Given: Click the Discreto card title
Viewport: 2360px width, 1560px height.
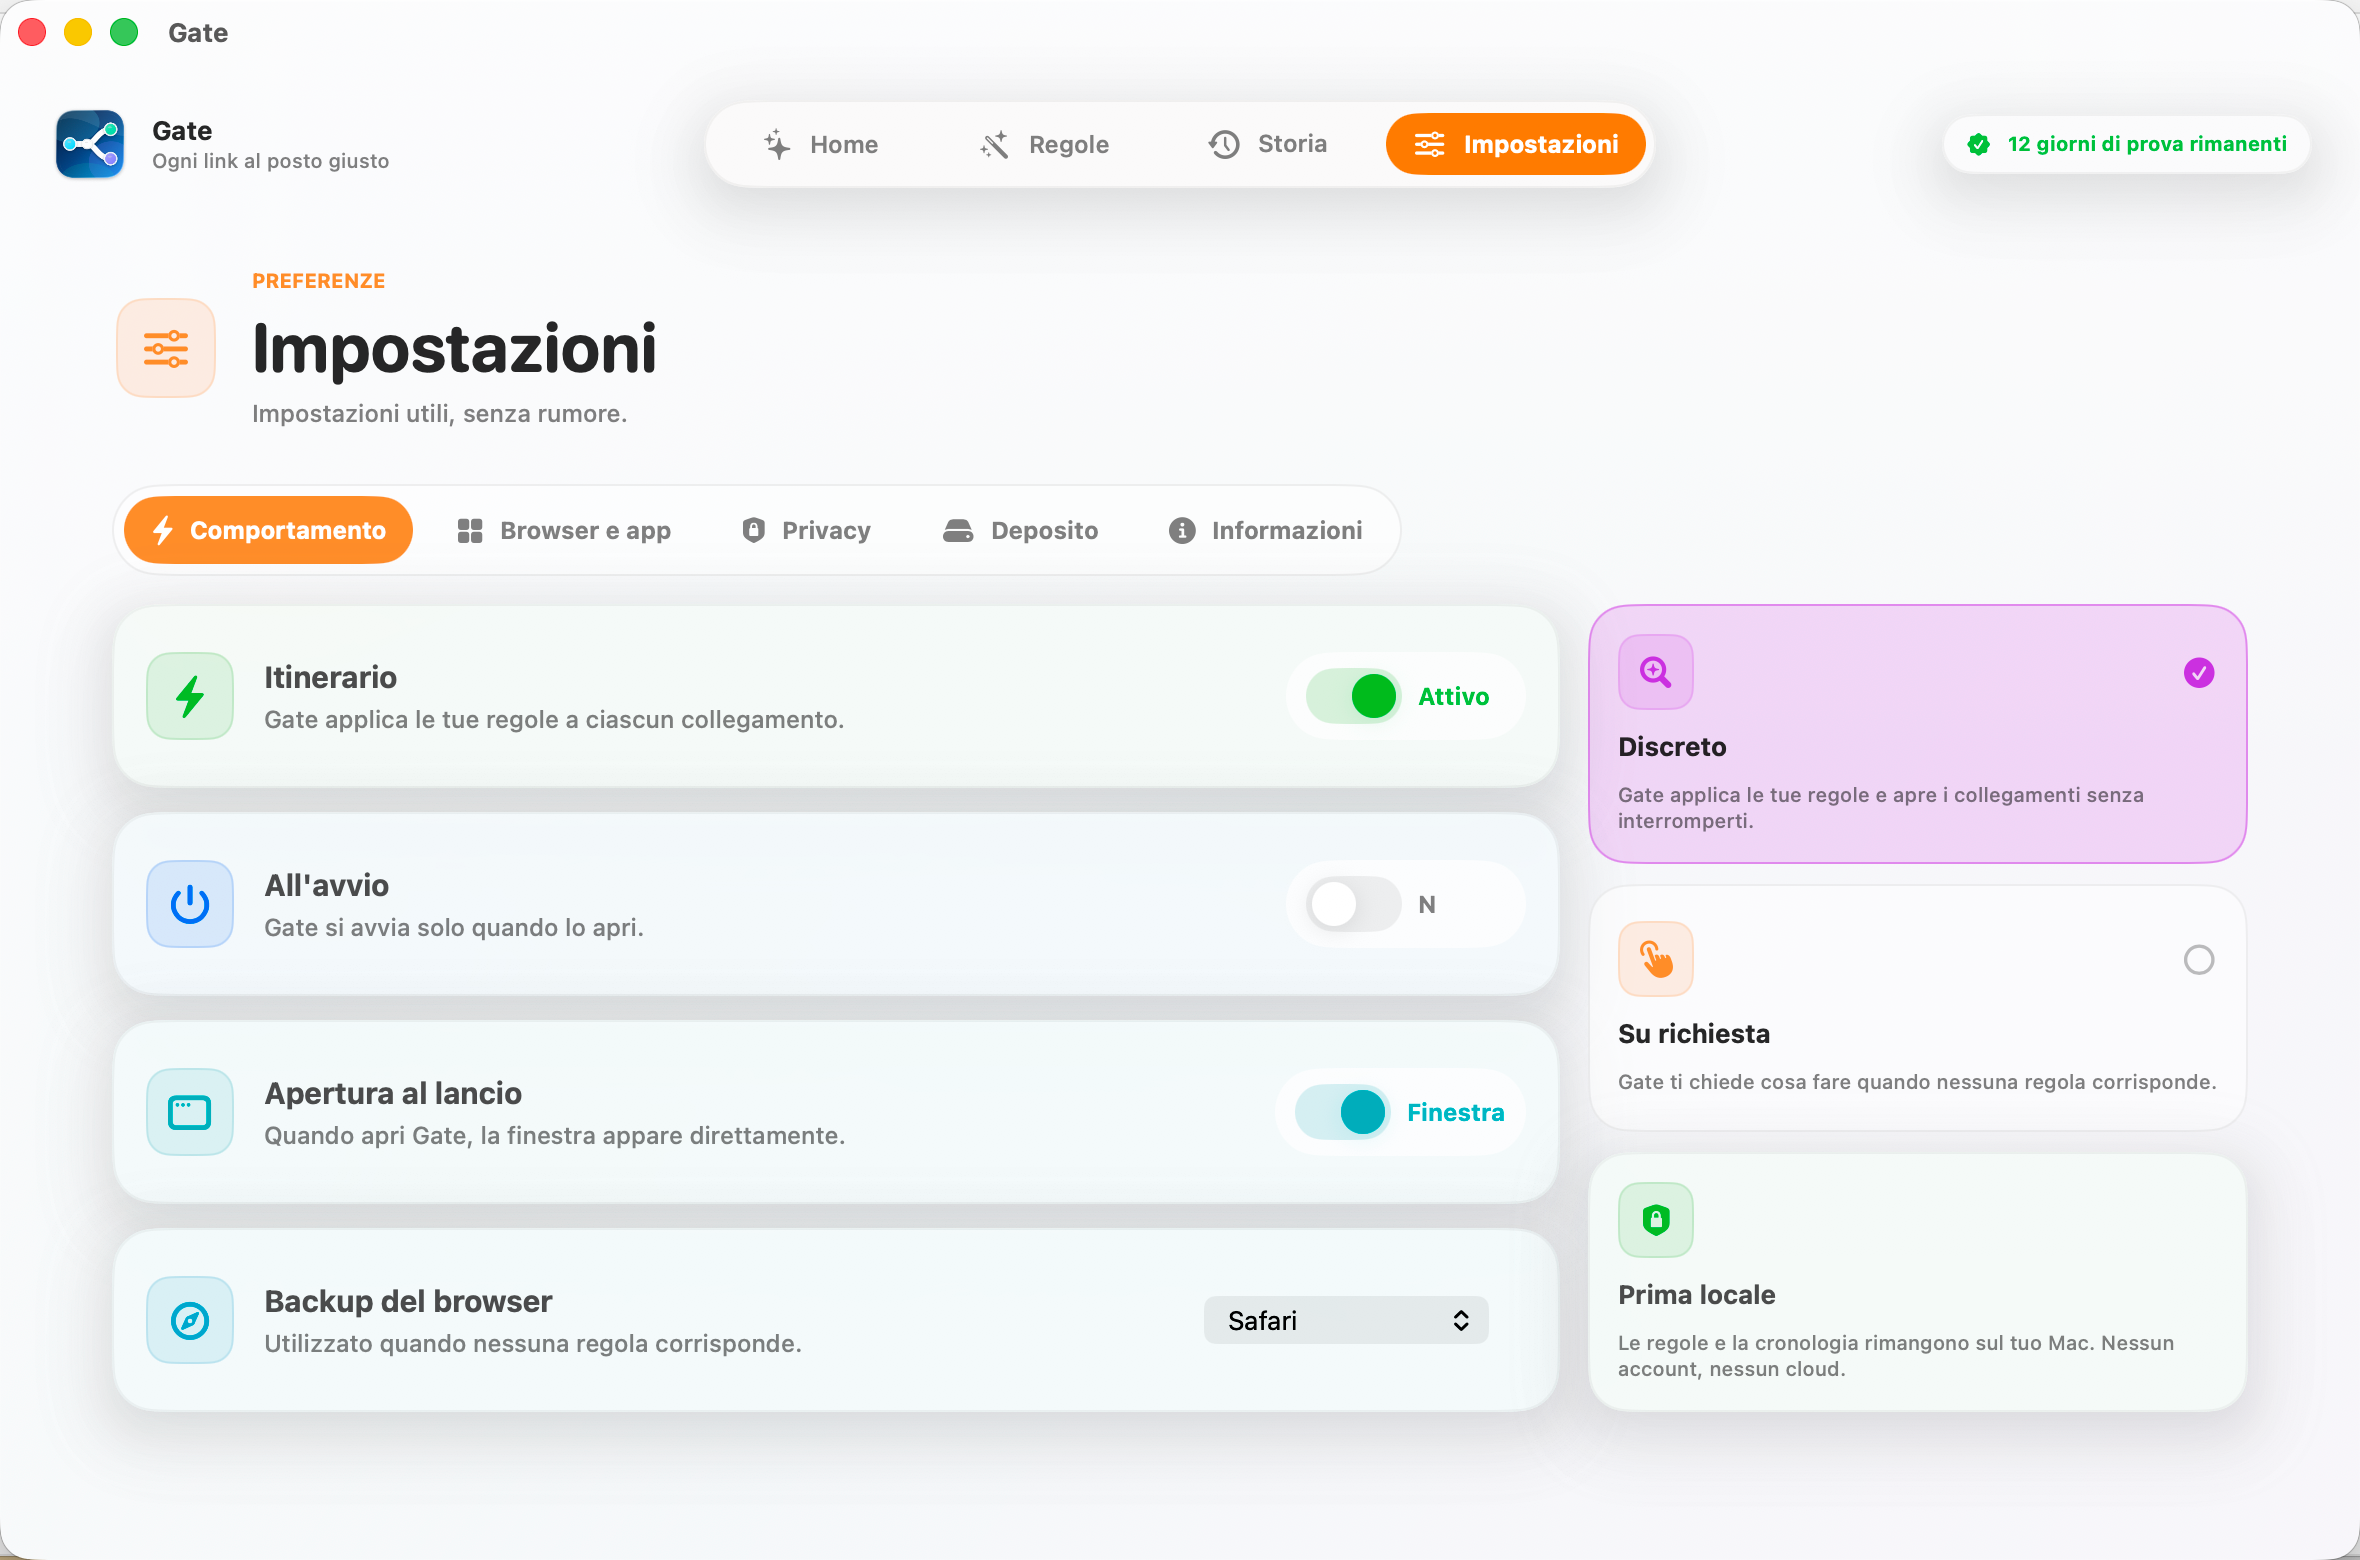Looking at the screenshot, I should tap(1672, 747).
